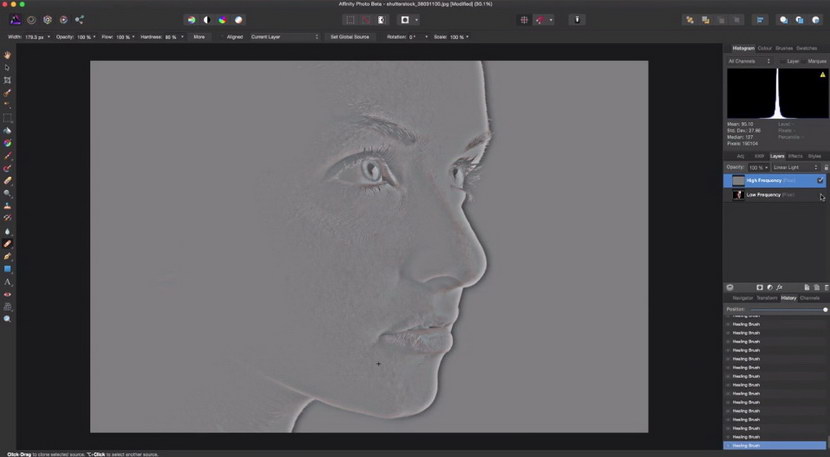
Task: Apply Auto Levels from toolbar
Action: 192,20
